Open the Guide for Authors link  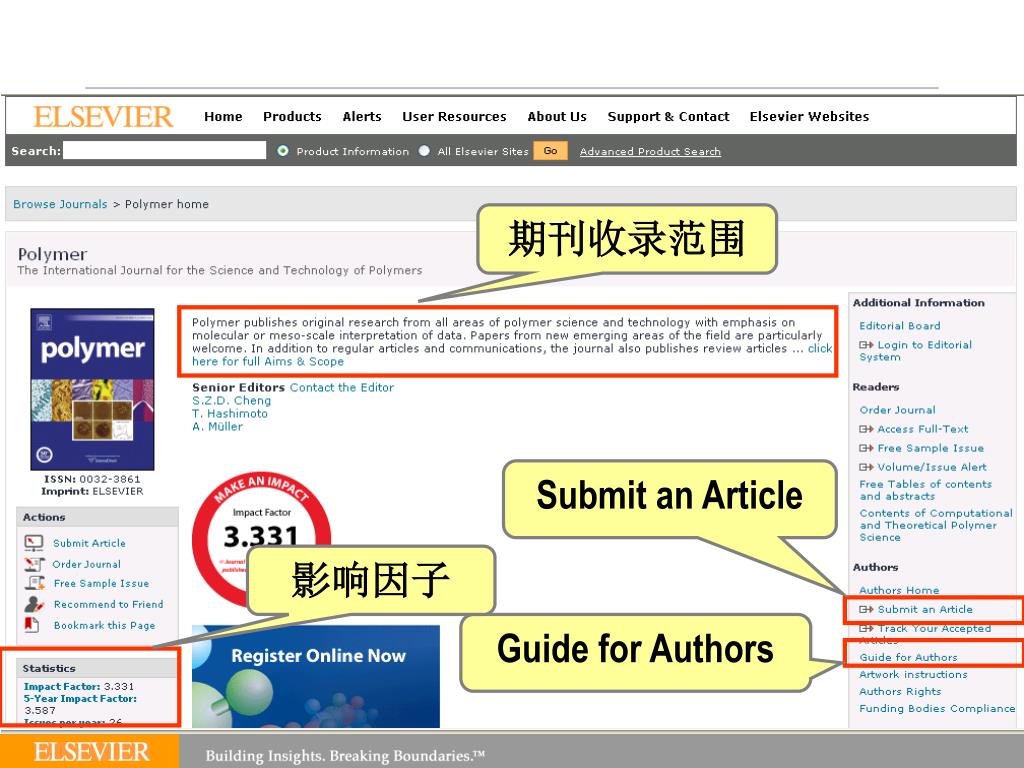(x=908, y=658)
